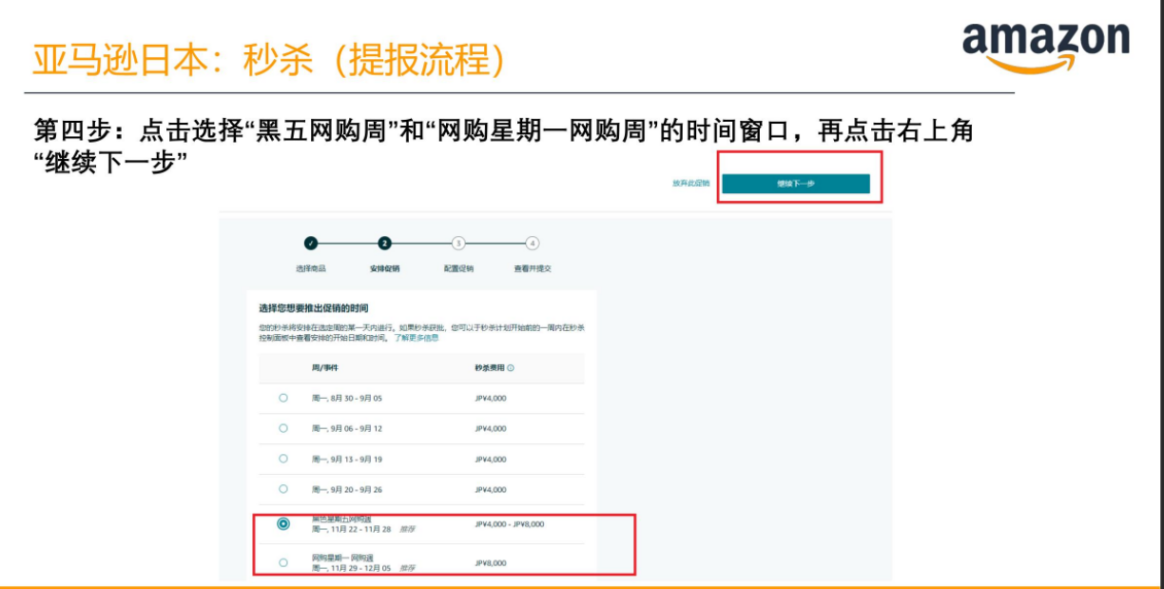Select the 网购星期一网购周 radio button

click(283, 560)
